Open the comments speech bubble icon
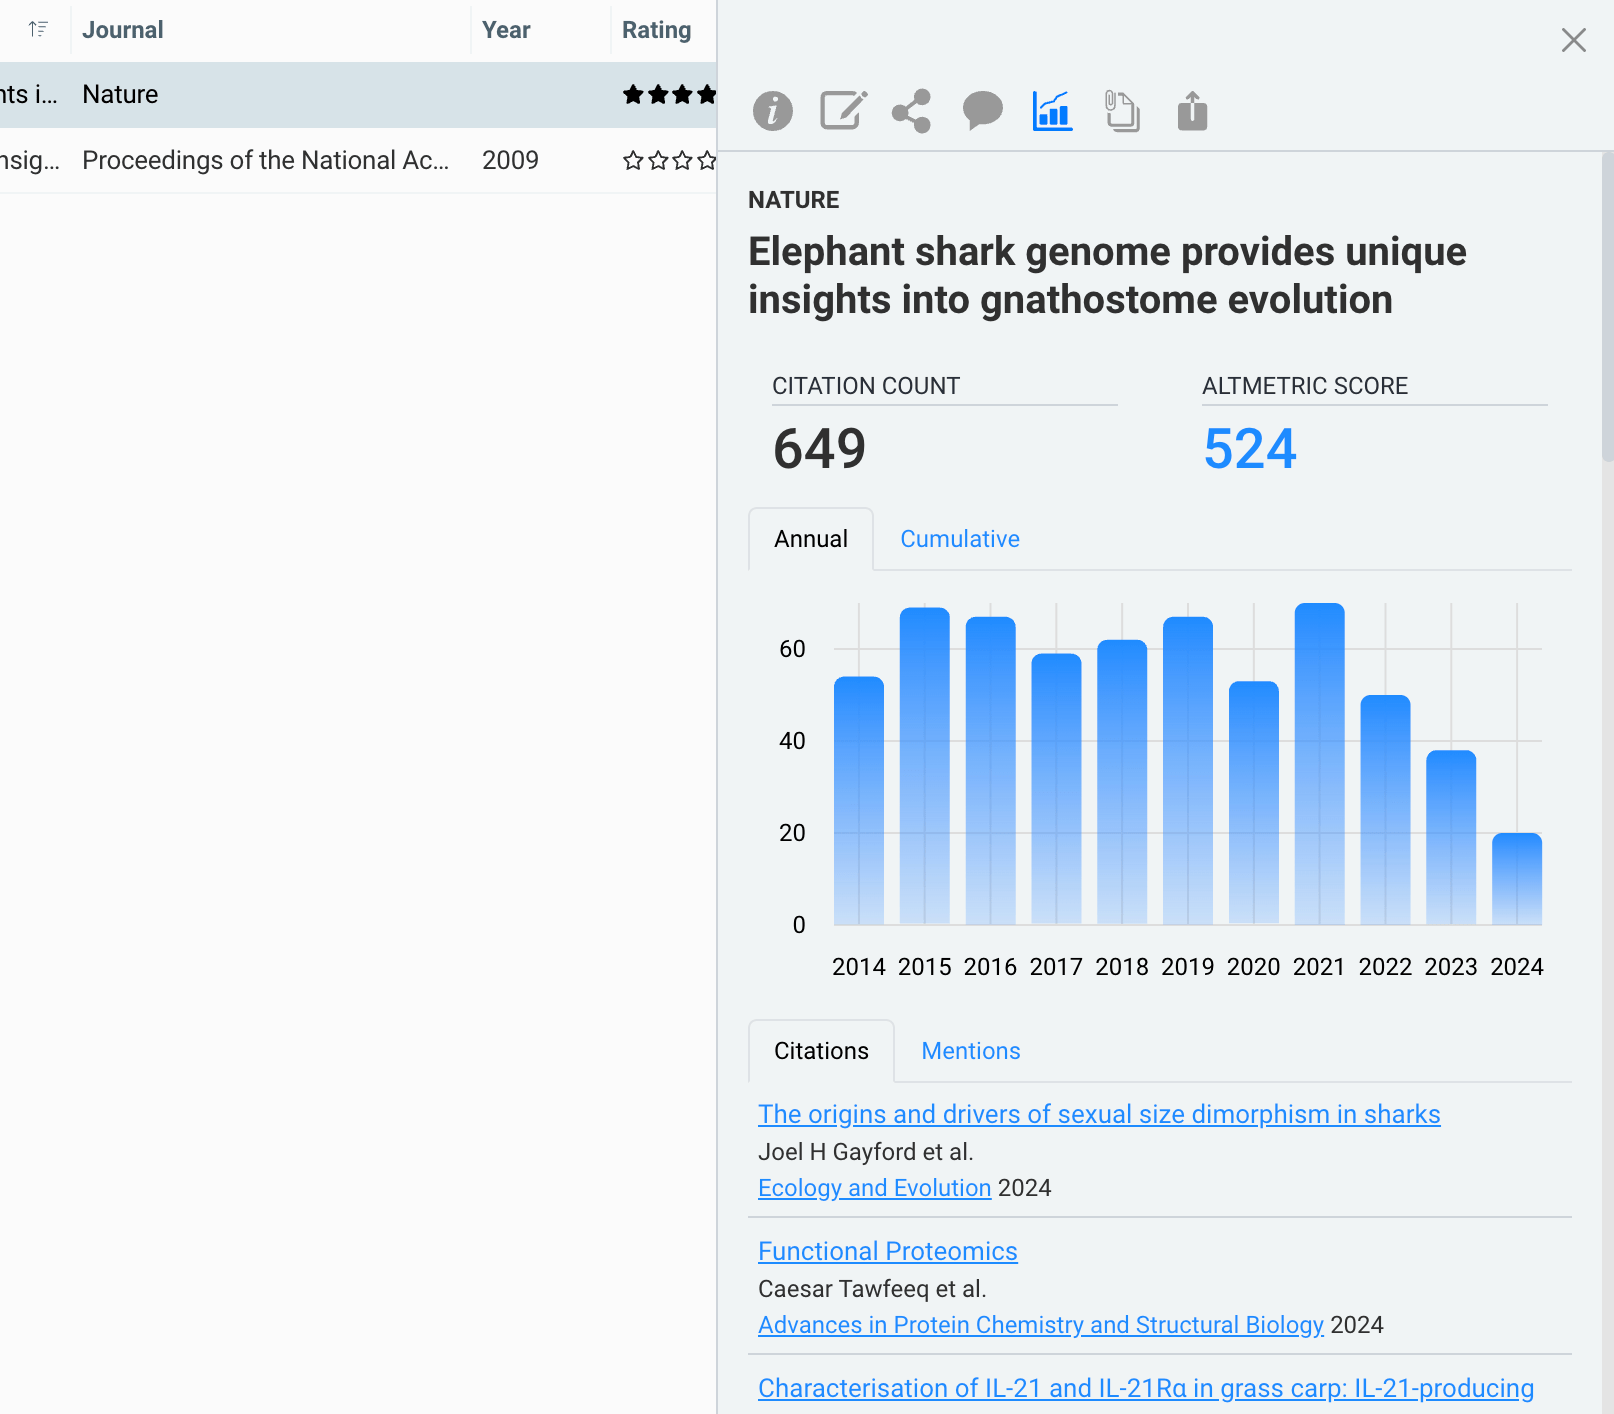1614x1414 pixels. 982,110
